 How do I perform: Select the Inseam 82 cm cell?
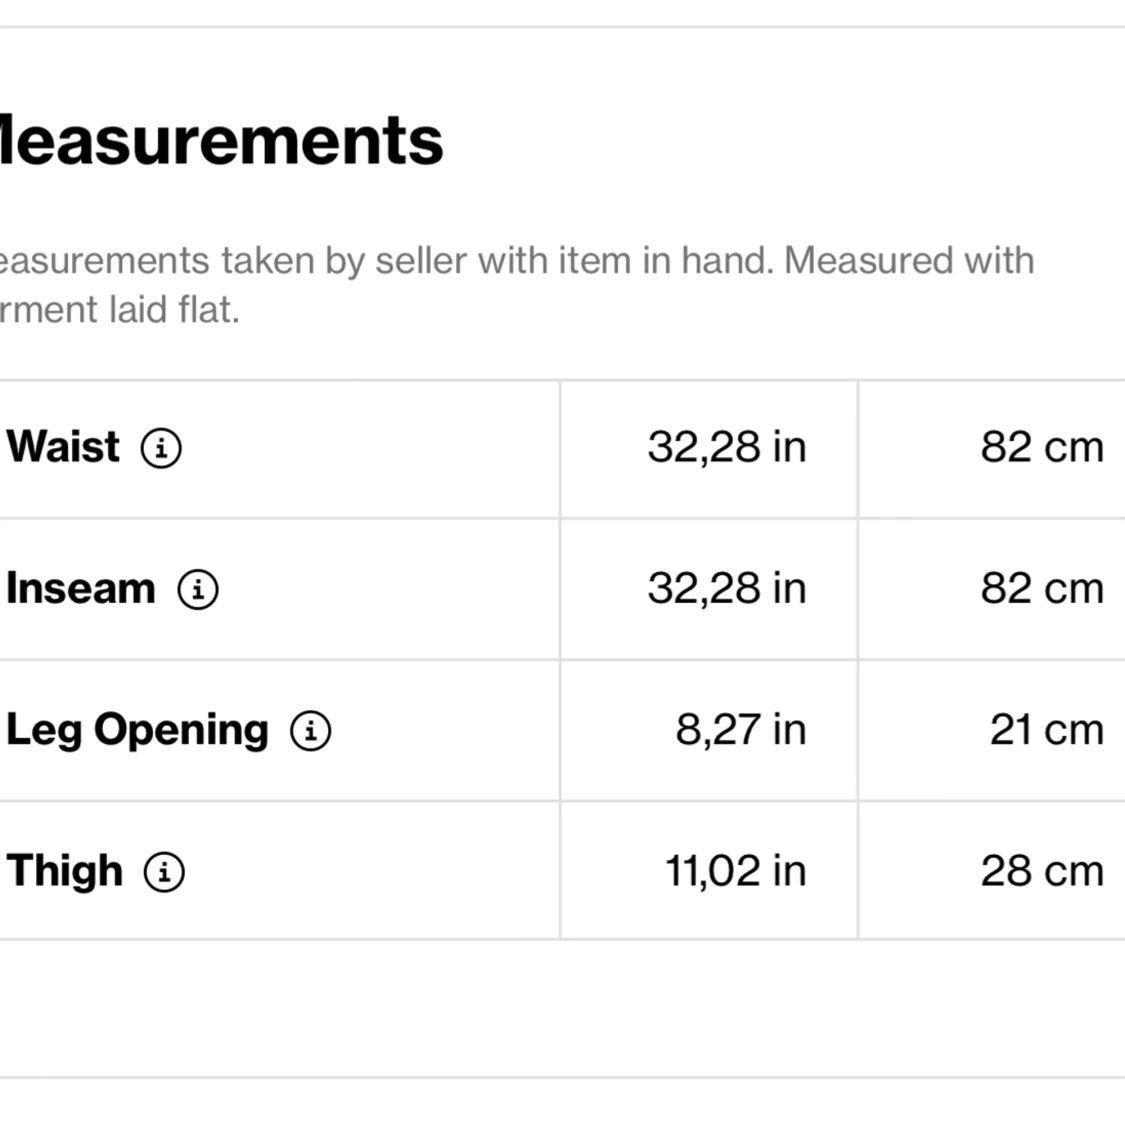[1041, 589]
